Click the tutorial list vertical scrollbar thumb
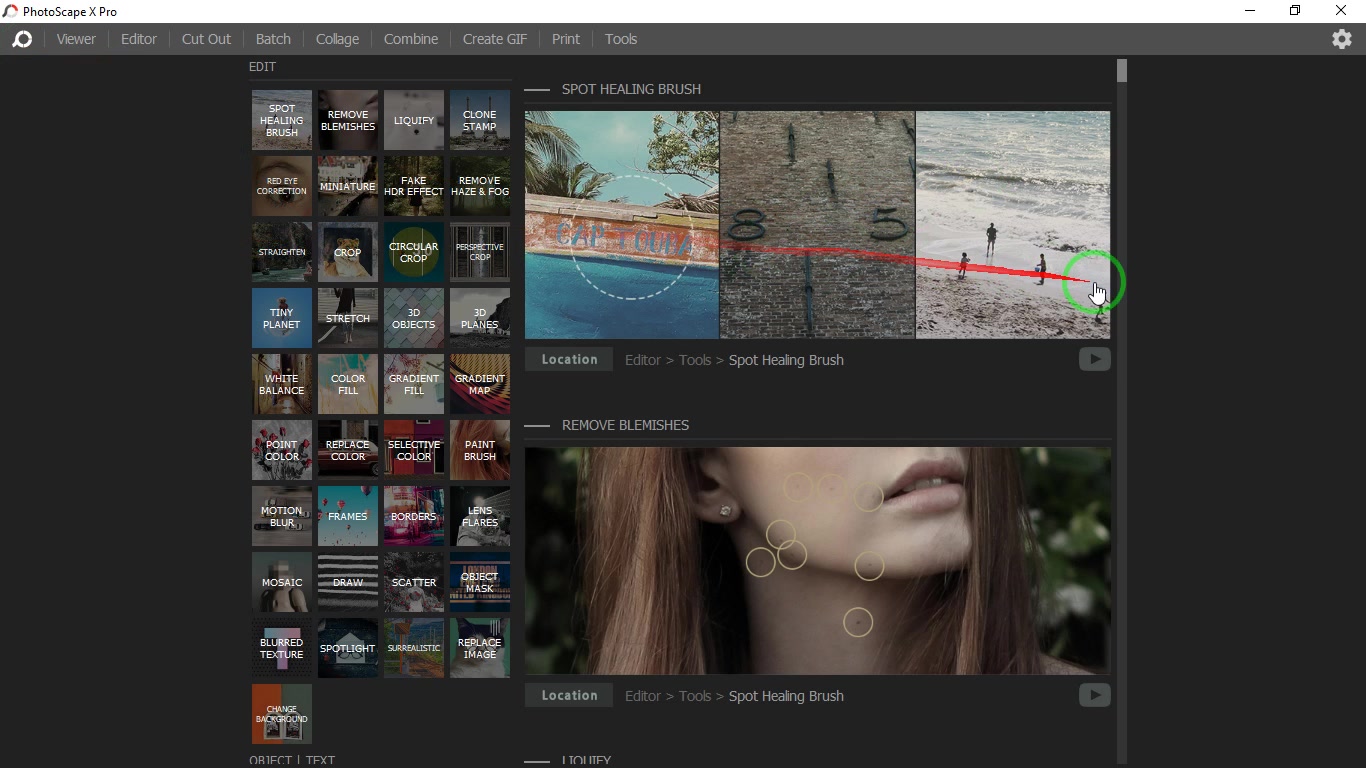 click(1122, 71)
